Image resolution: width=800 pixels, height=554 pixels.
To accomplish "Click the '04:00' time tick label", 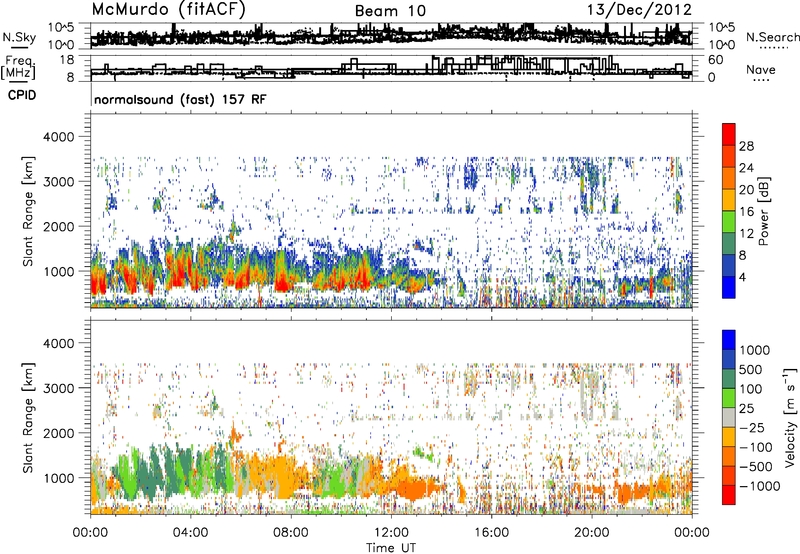I will 190,533.
